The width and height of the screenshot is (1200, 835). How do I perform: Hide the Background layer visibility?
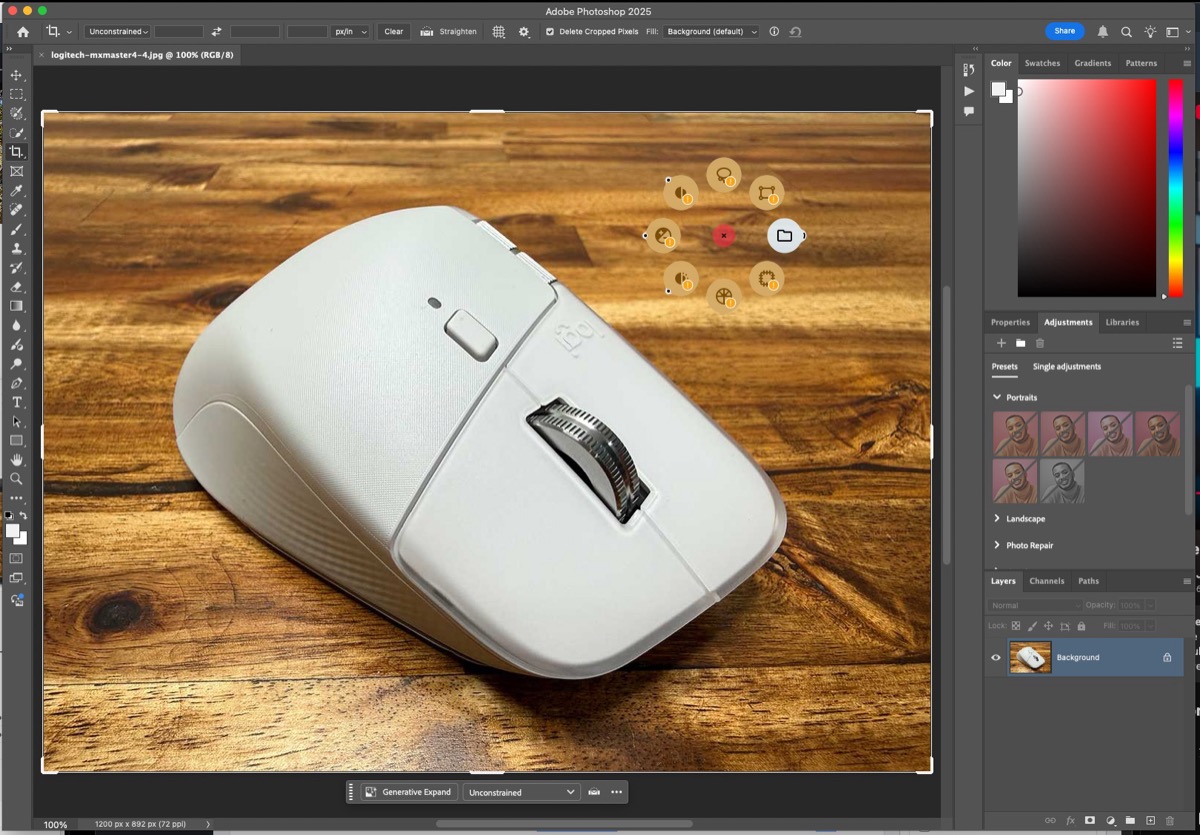point(995,657)
